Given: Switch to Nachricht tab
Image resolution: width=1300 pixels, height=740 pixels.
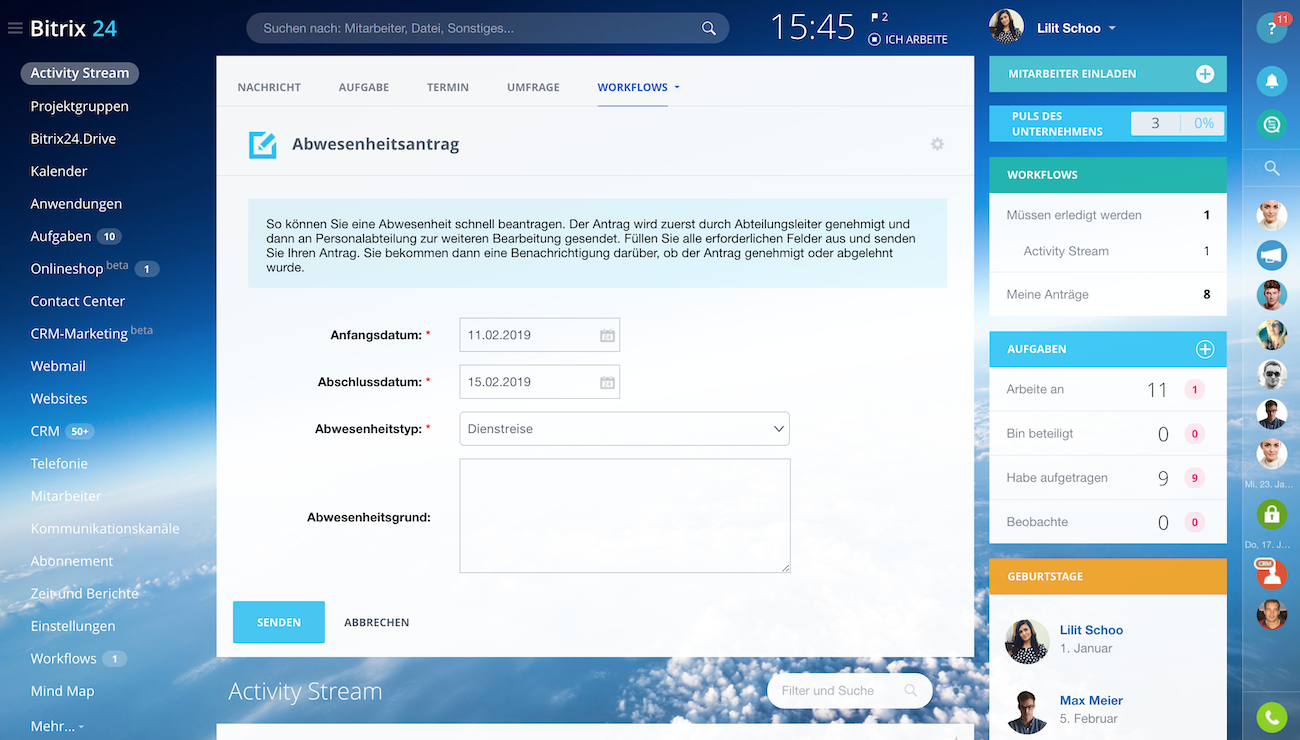Looking at the screenshot, I should [x=269, y=88].
